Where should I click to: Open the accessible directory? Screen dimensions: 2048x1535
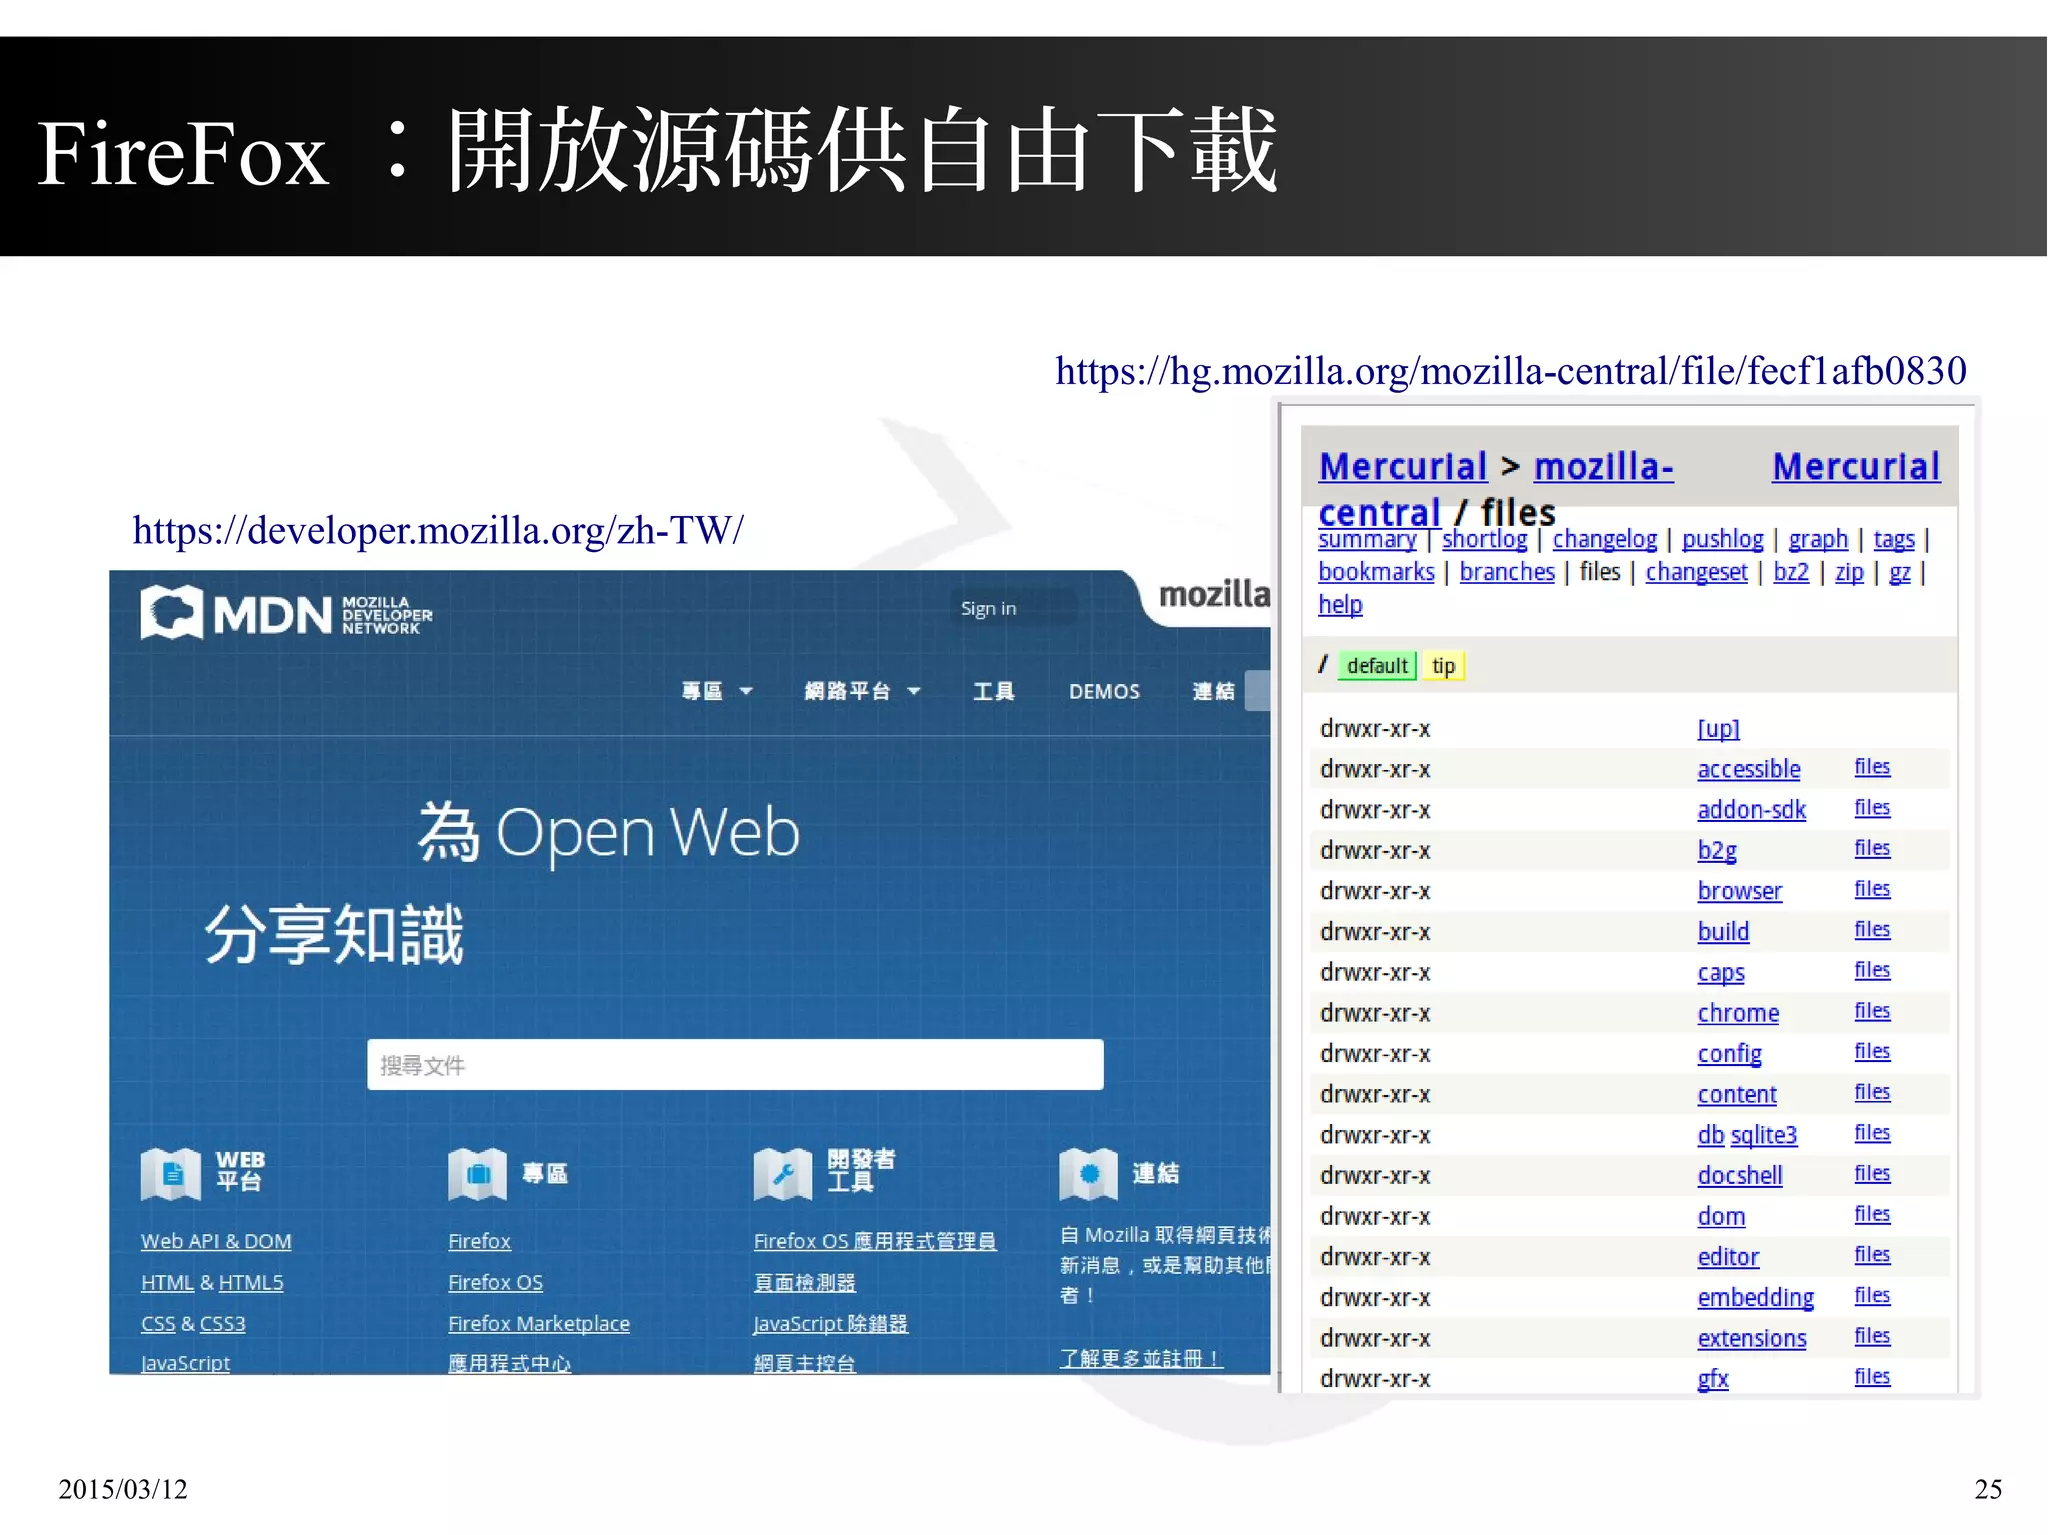(1748, 769)
